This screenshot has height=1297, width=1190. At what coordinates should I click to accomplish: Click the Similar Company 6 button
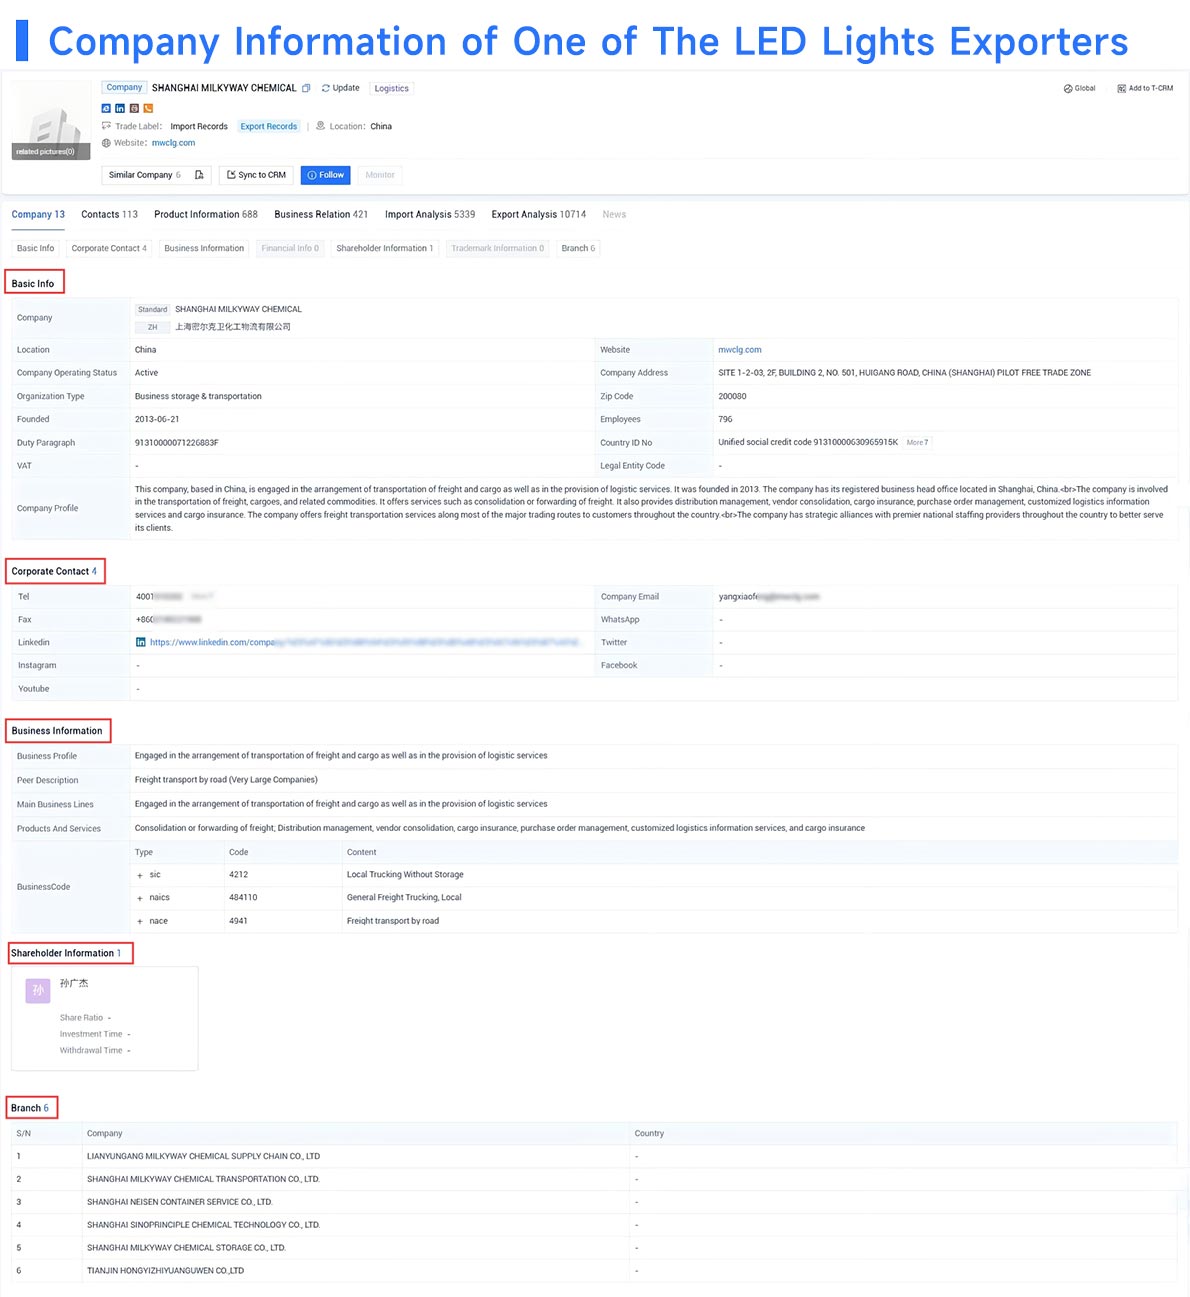click(157, 175)
